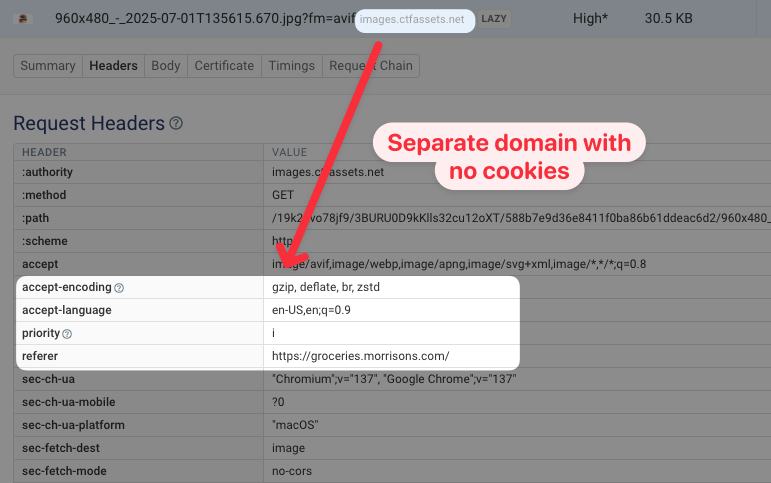771x483 pixels.
Task: Select the sec-ch-ua header name
Action: [x=48, y=379]
